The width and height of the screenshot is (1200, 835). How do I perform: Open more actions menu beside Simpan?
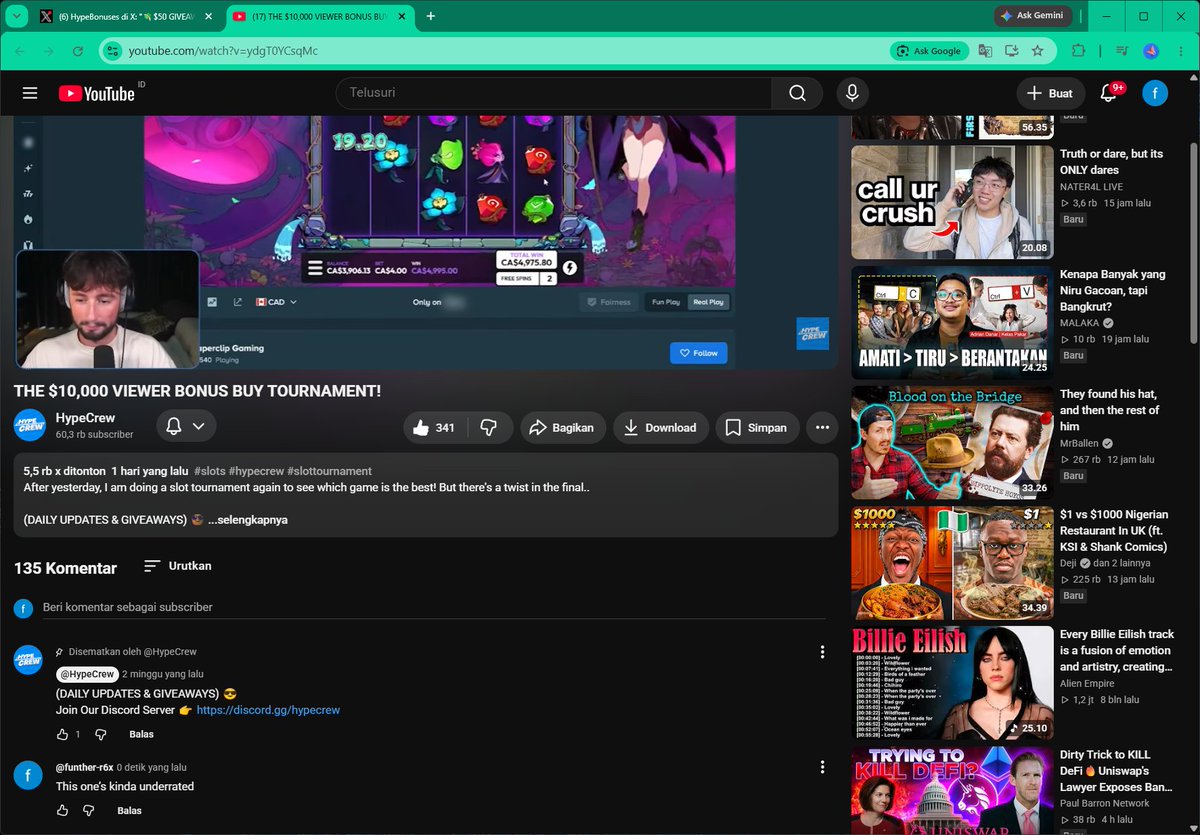pos(822,427)
